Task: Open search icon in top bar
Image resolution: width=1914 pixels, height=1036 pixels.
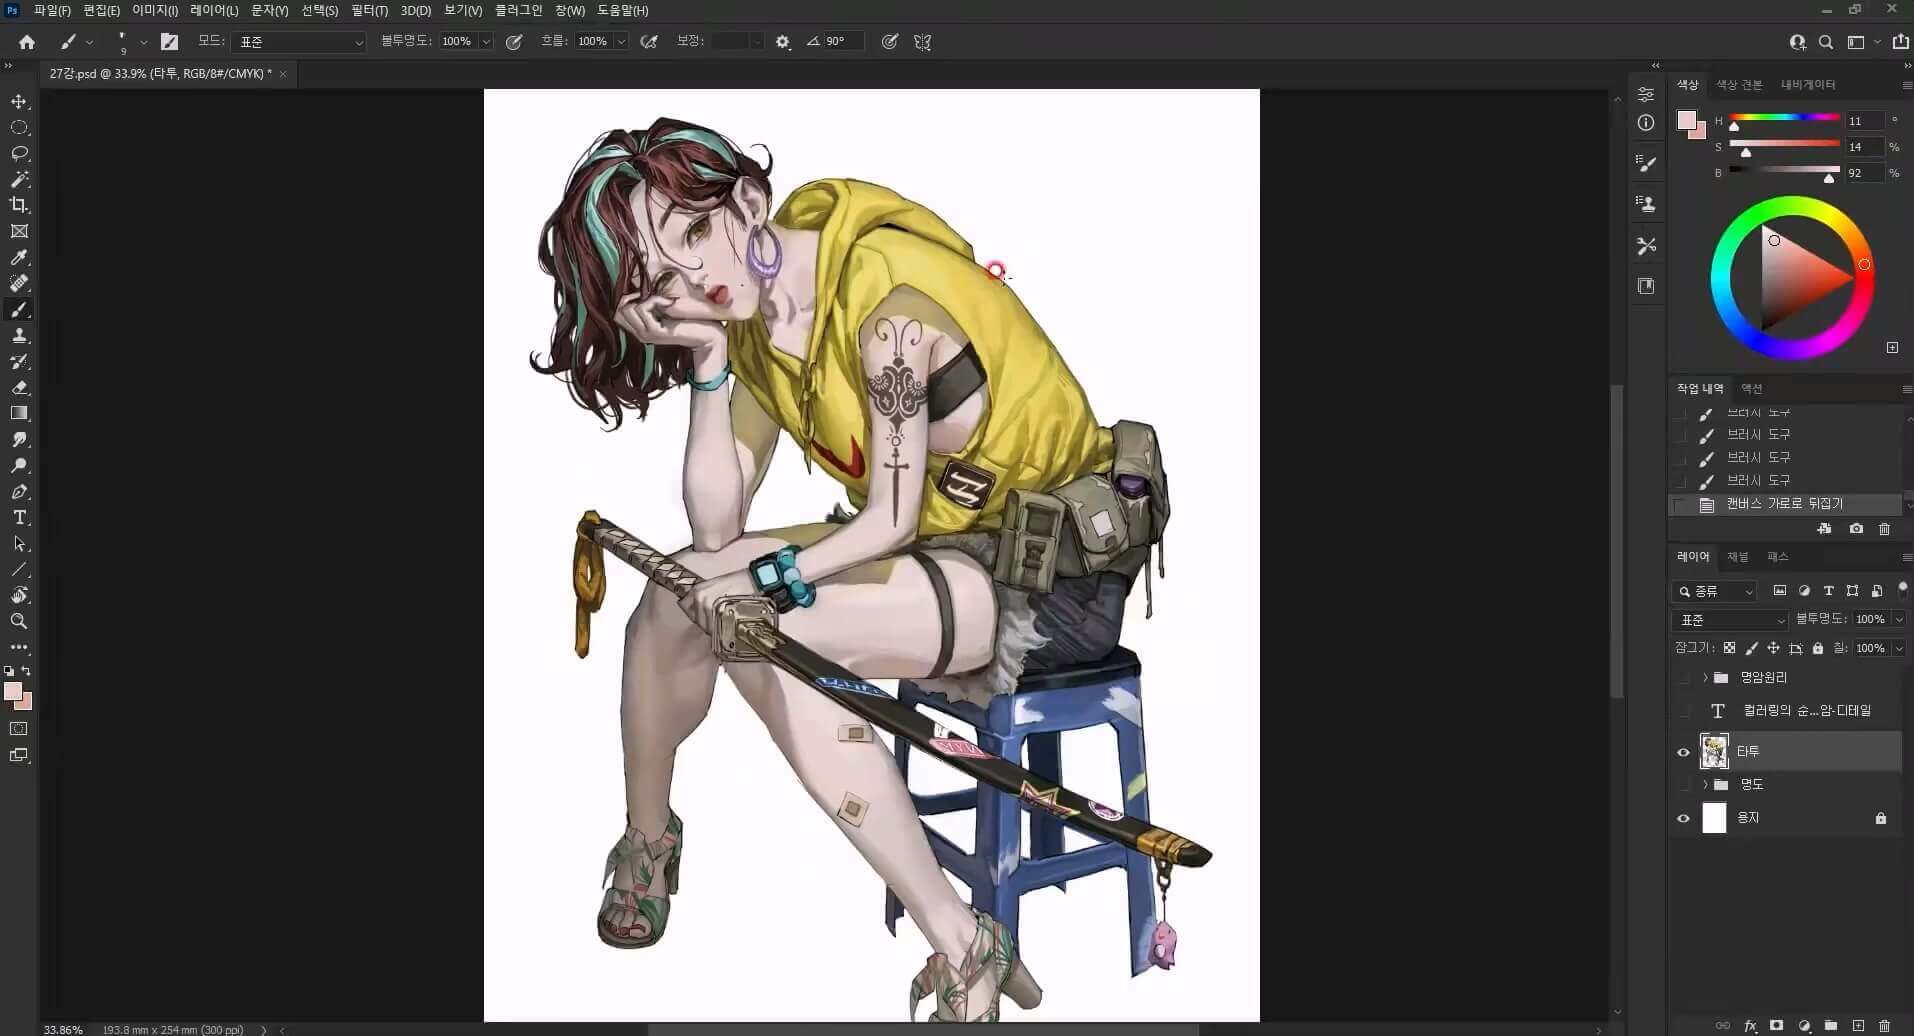Action: tap(1826, 42)
